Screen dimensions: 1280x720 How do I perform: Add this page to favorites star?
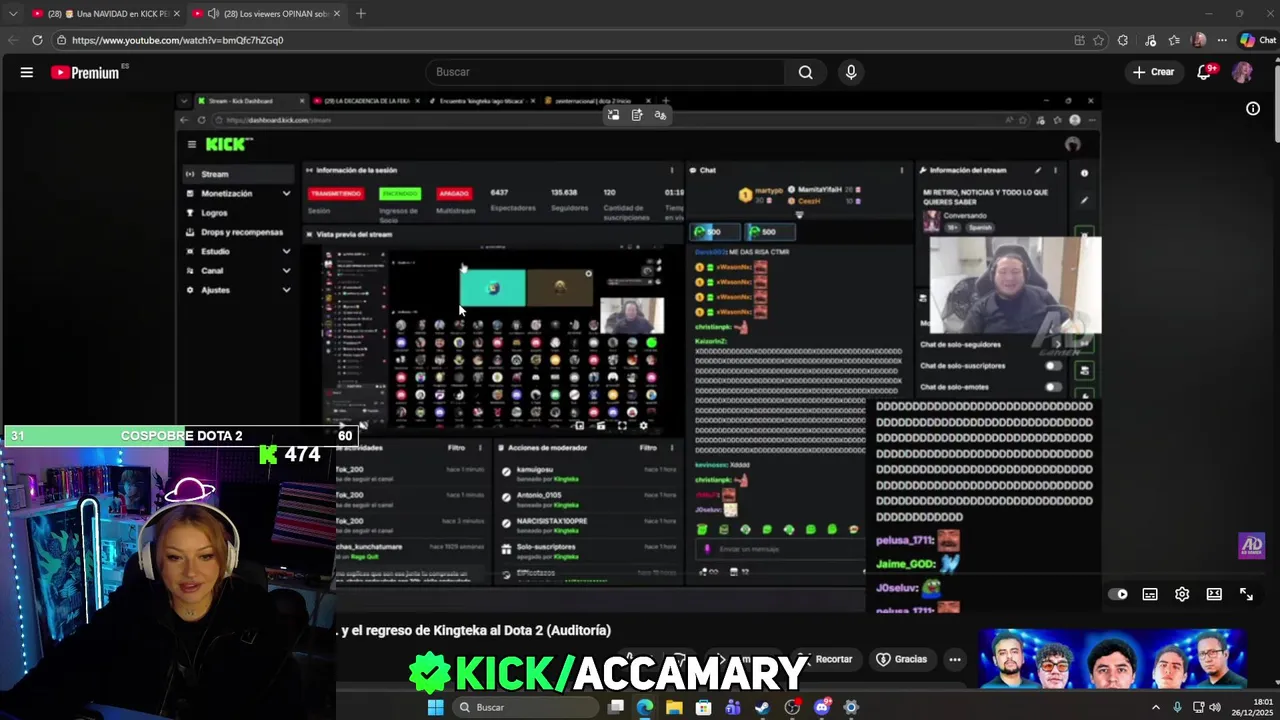coord(1098,40)
